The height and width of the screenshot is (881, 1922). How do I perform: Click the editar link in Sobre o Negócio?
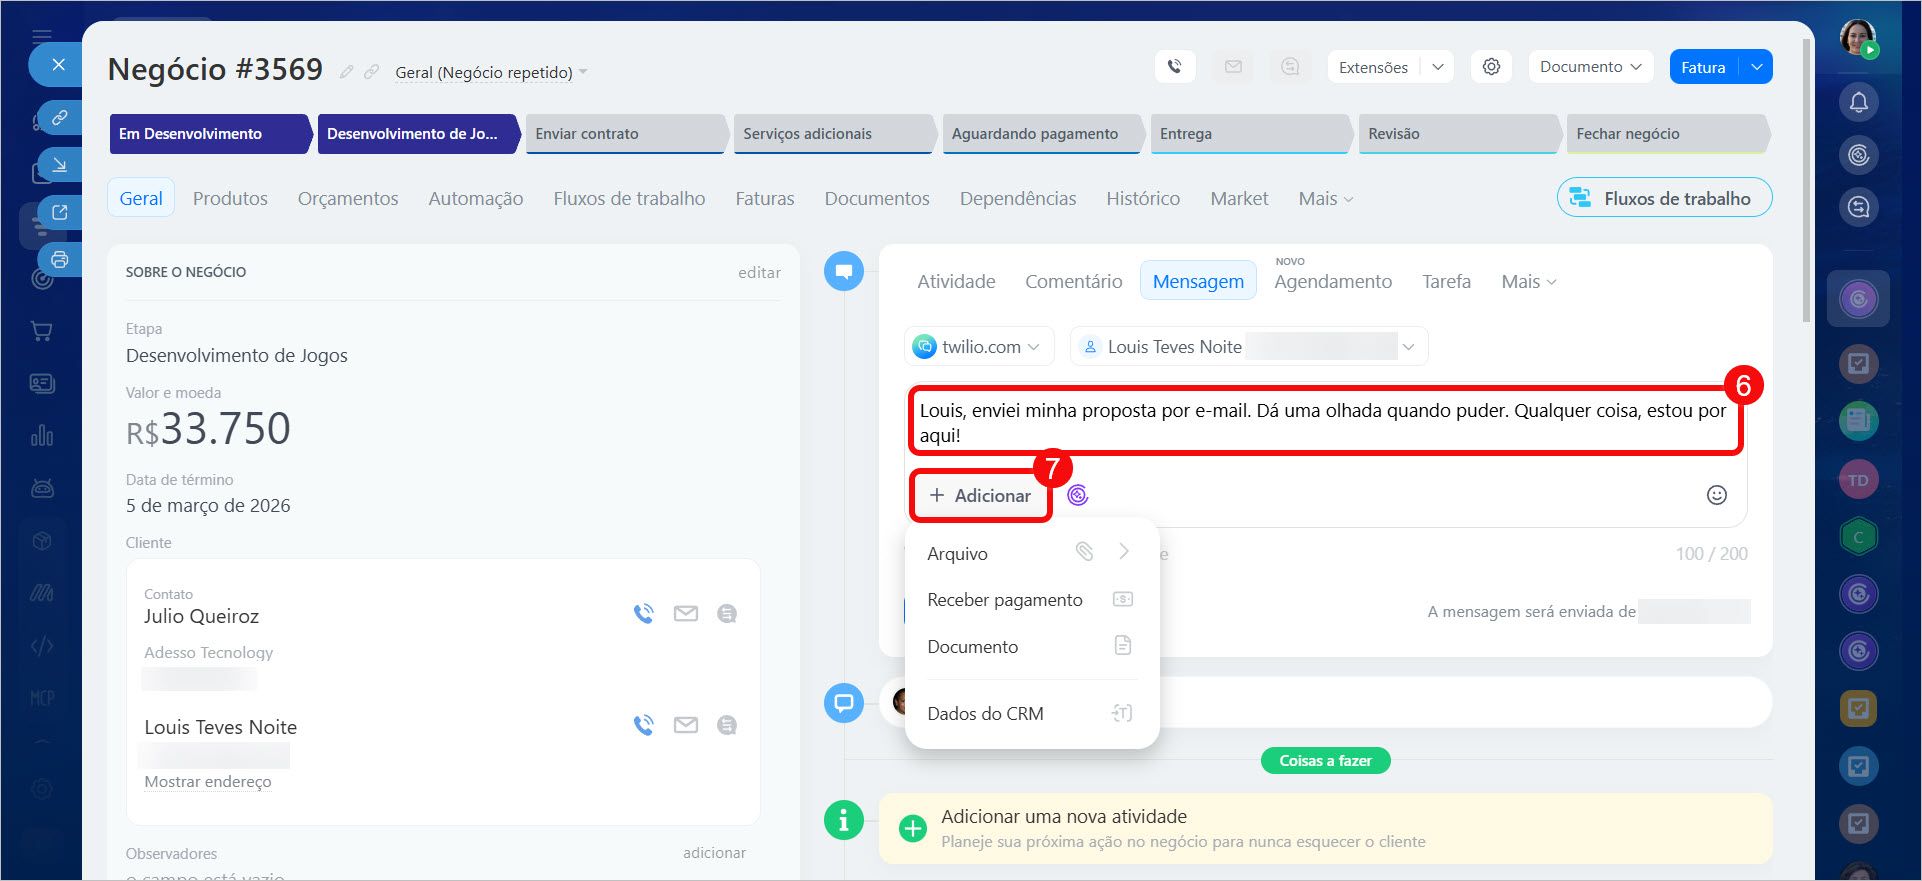759,272
